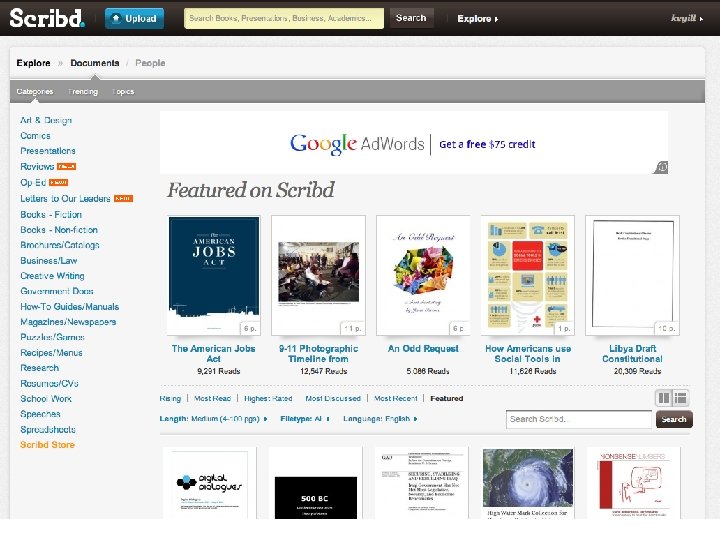Open the Scribd Store link
Screen dimensions: 720x540
[47, 444]
